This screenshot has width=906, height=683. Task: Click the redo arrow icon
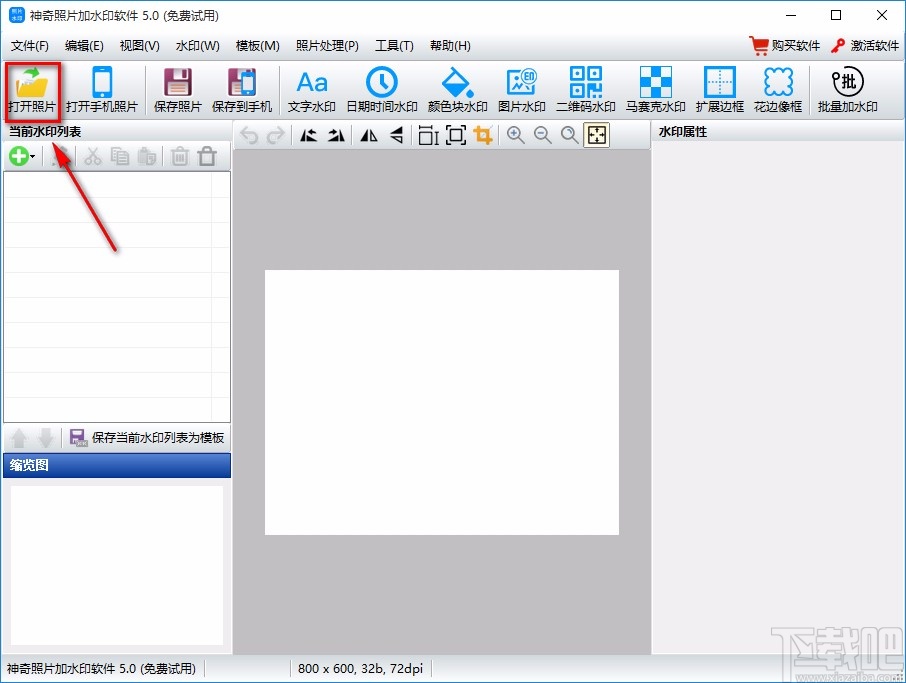click(276, 135)
